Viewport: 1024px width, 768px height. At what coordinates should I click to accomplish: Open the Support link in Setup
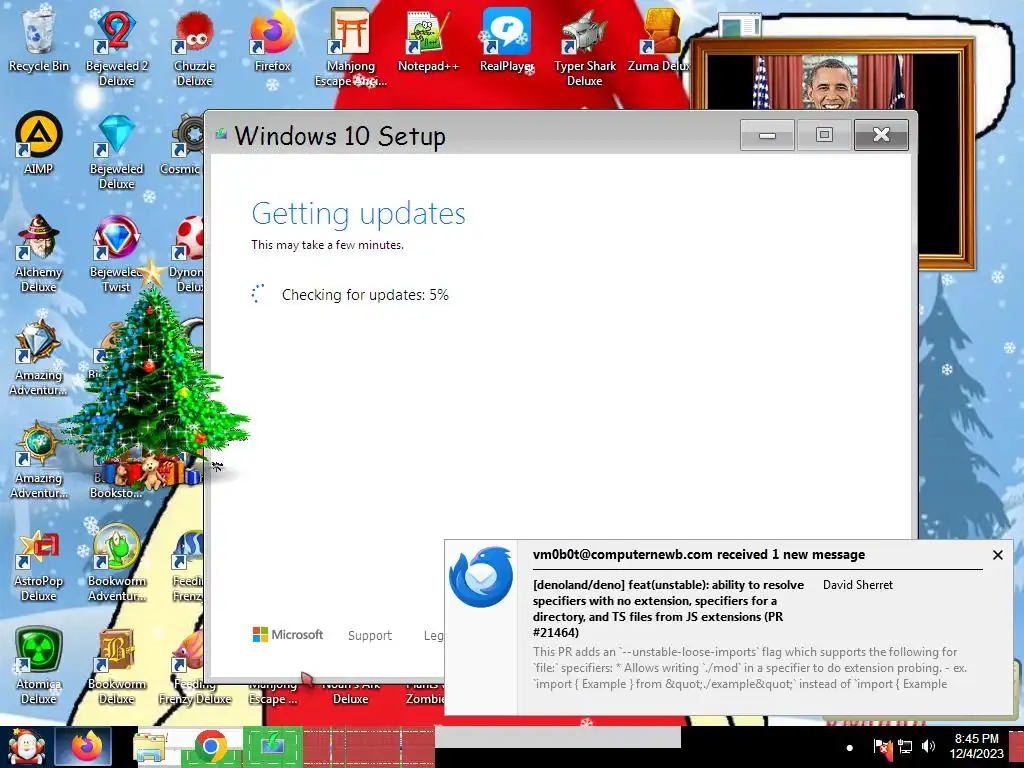(x=370, y=635)
